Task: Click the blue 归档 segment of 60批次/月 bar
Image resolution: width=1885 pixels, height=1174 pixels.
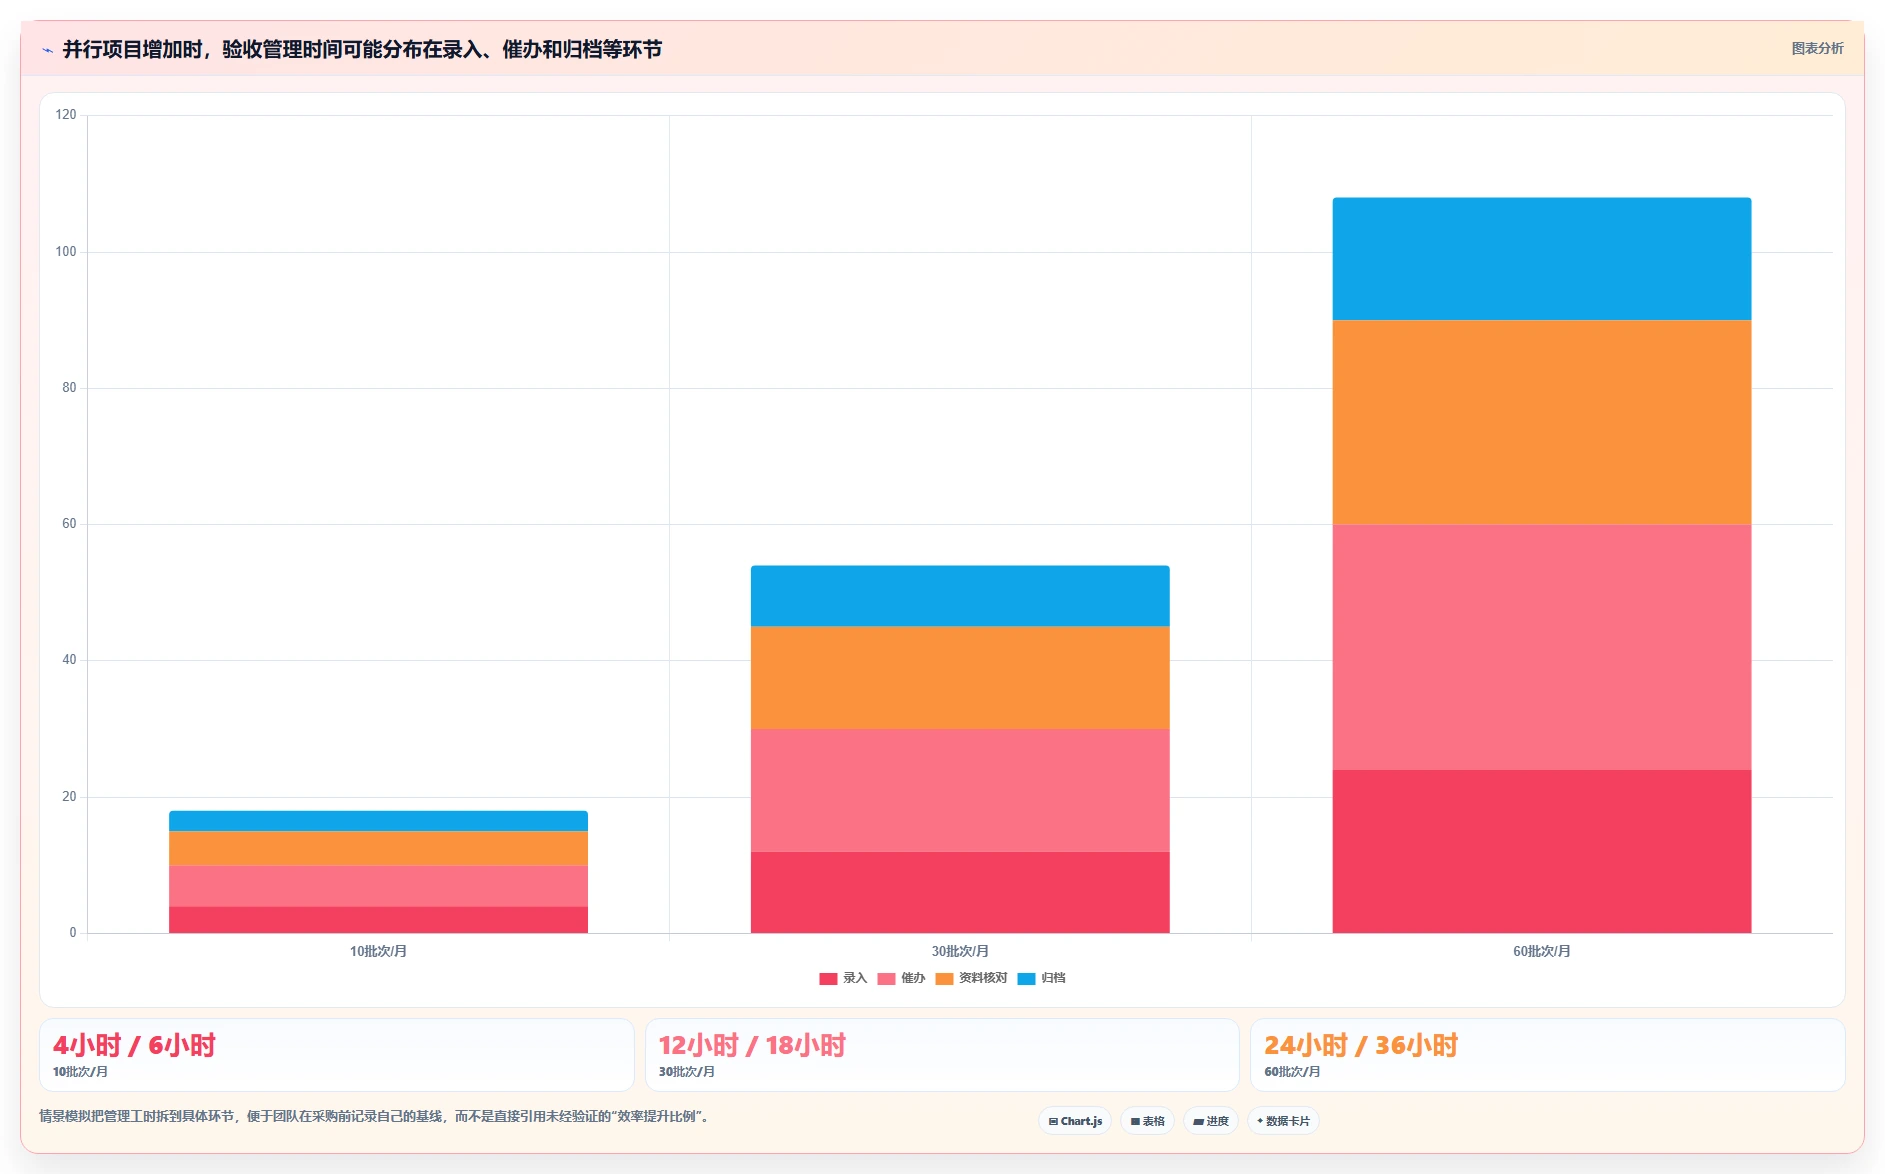Action: 1541,259
